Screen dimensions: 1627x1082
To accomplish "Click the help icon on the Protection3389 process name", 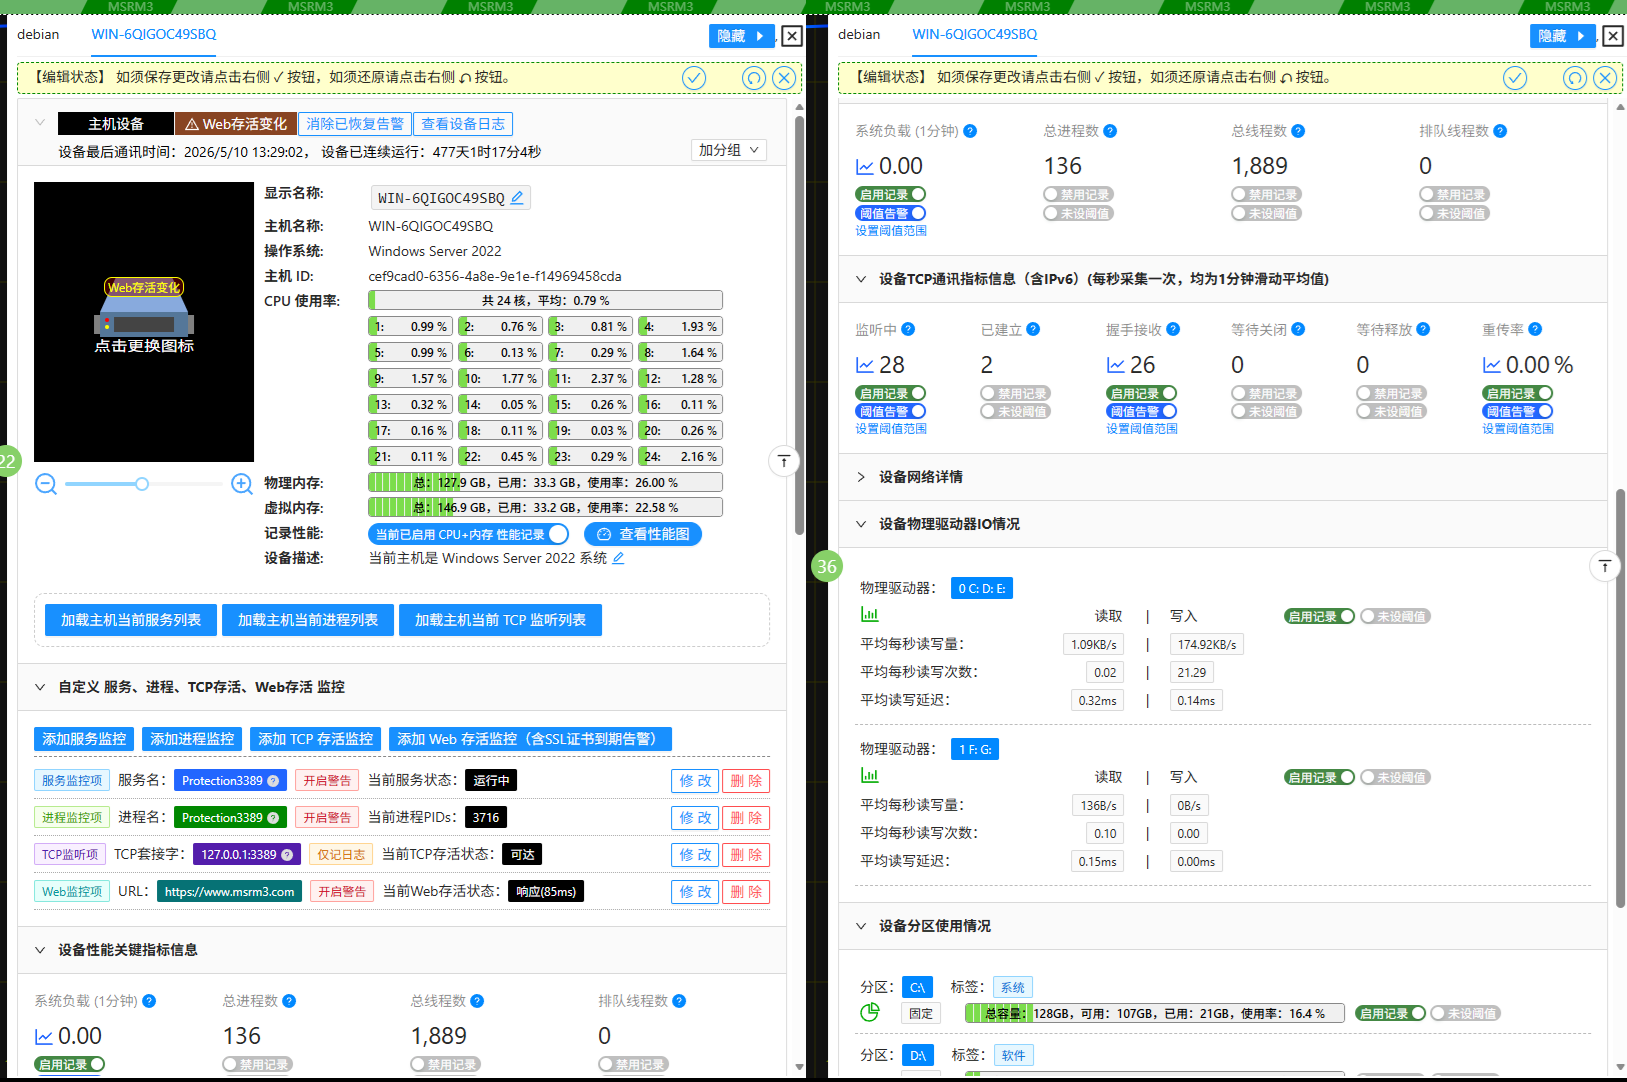I will tap(273, 818).
